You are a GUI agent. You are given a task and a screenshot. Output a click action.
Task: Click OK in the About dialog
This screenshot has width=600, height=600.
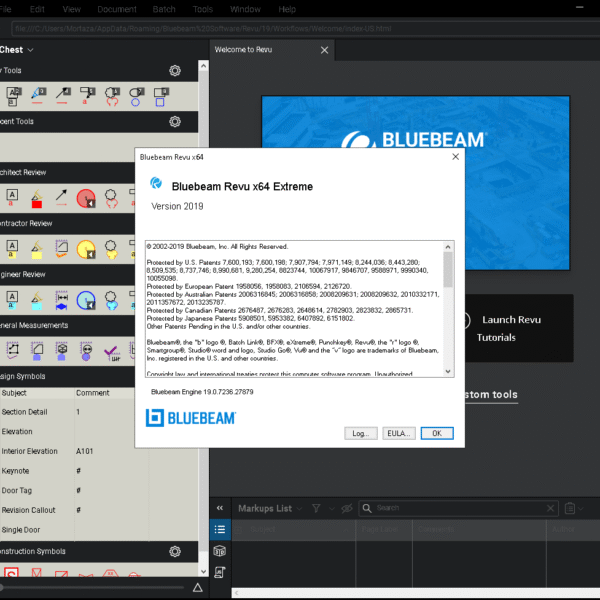(437, 433)
